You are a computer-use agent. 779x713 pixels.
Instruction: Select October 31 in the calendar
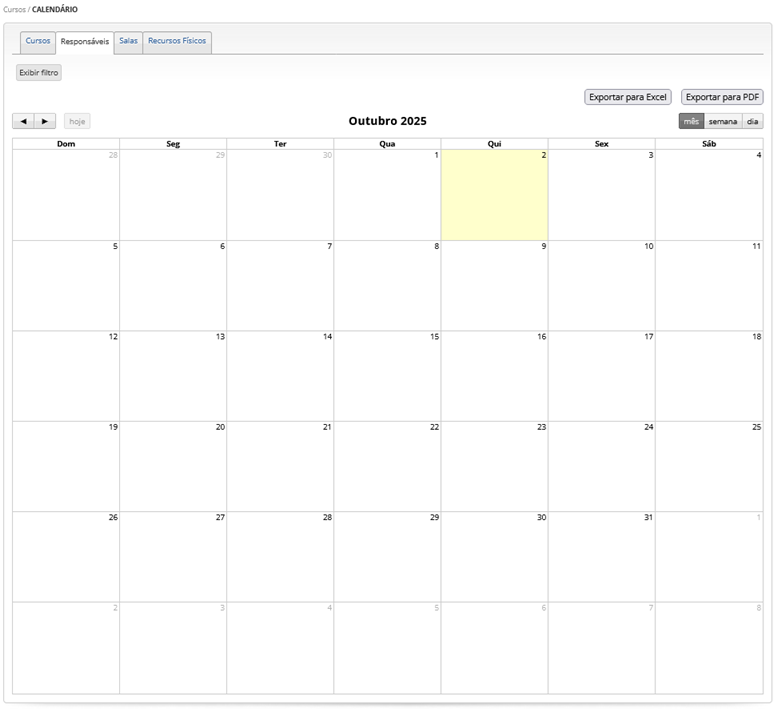click(x=601, y=556)
